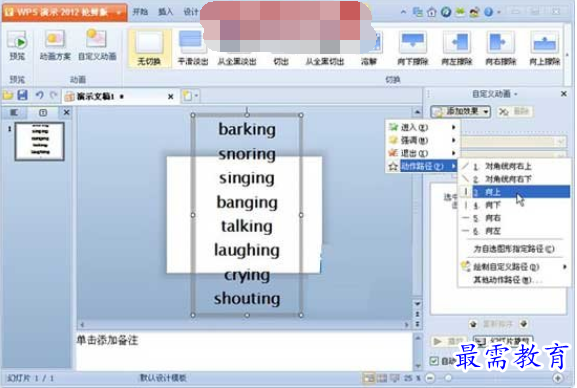Click the blue save disk icon

(x=23, y=96)
